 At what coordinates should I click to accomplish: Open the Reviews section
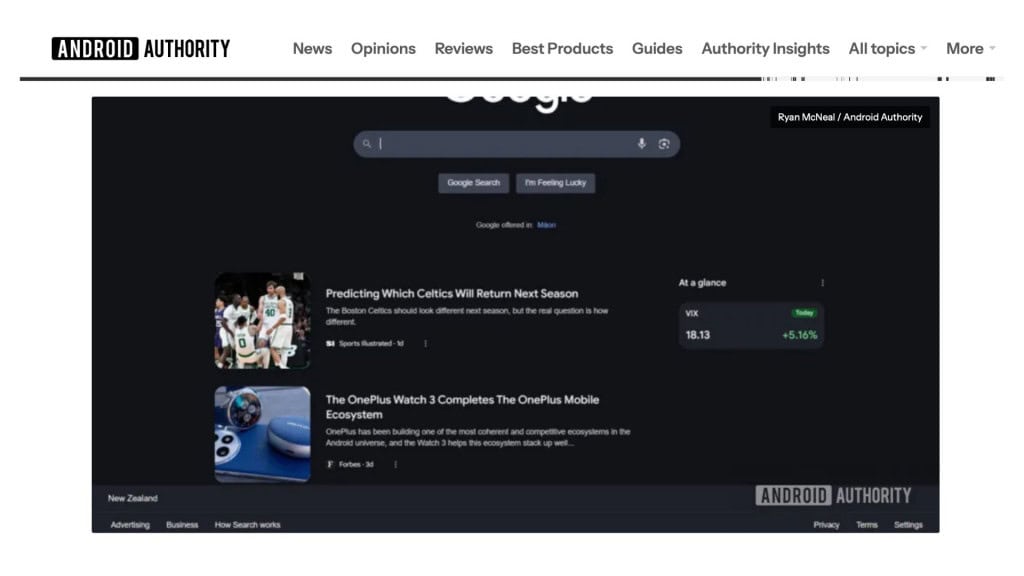(x=464, y=48)
